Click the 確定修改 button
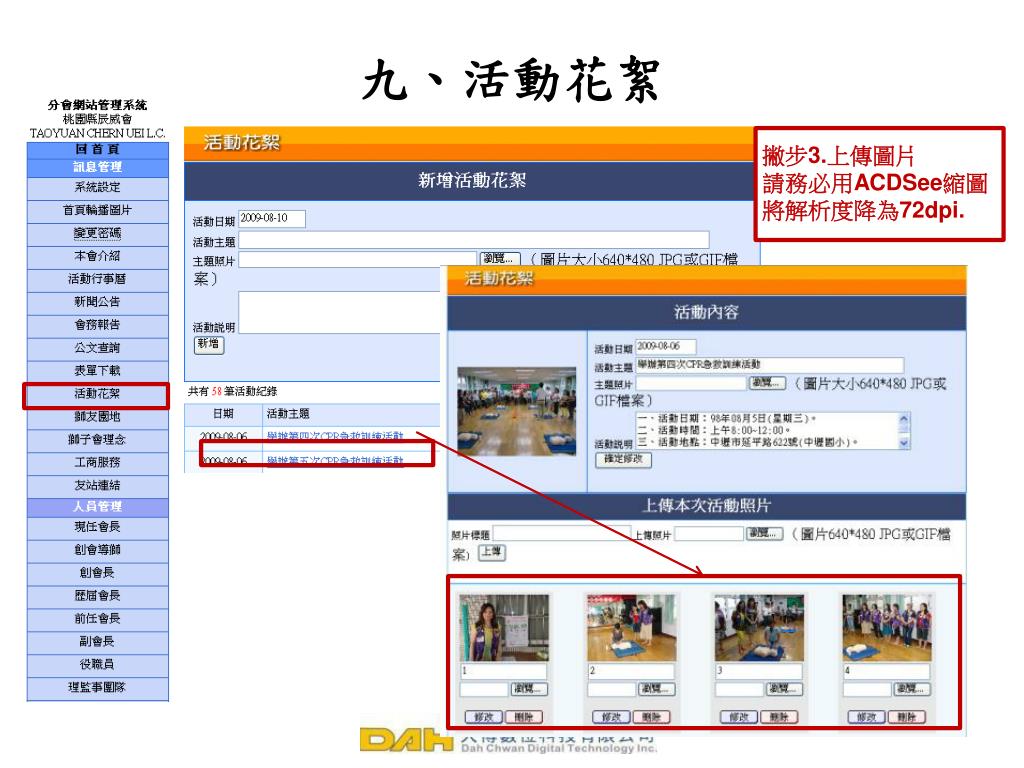 [624, 459]
